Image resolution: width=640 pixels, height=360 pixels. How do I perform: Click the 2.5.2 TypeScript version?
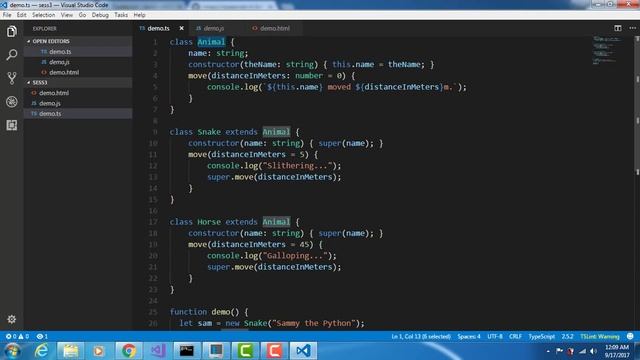567,336
